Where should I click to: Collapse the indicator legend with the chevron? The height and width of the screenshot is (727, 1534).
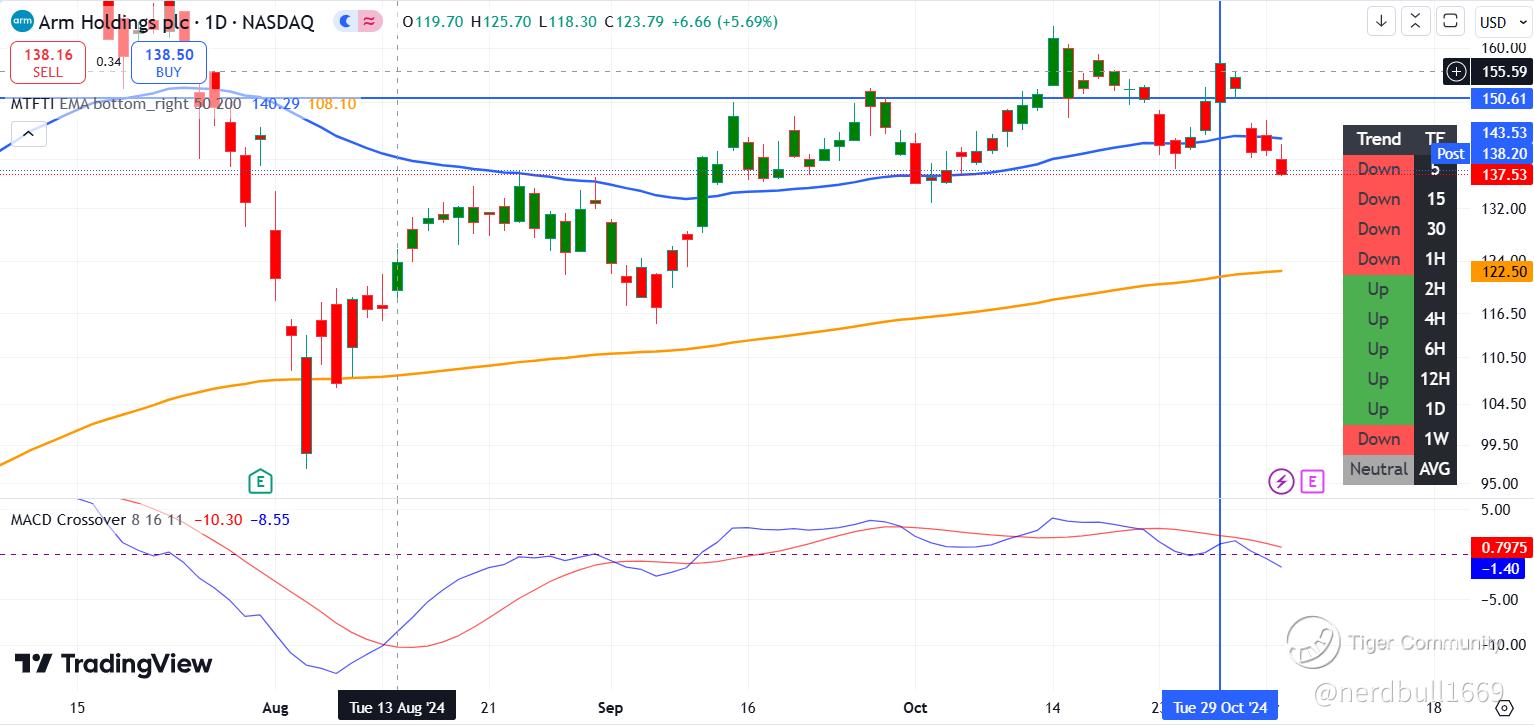(28, 133)
